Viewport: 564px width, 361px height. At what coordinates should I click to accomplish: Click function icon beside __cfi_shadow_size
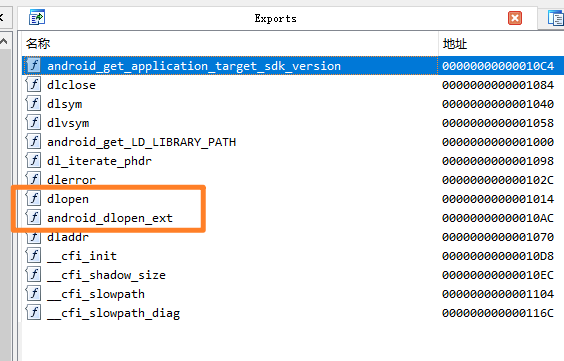[x=33, y=274]
